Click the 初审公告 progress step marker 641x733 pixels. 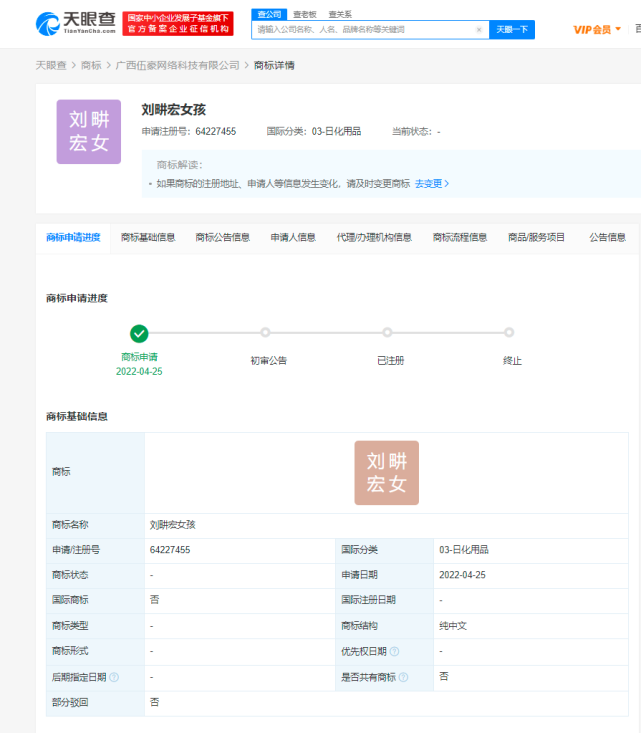tap(265, 333)
